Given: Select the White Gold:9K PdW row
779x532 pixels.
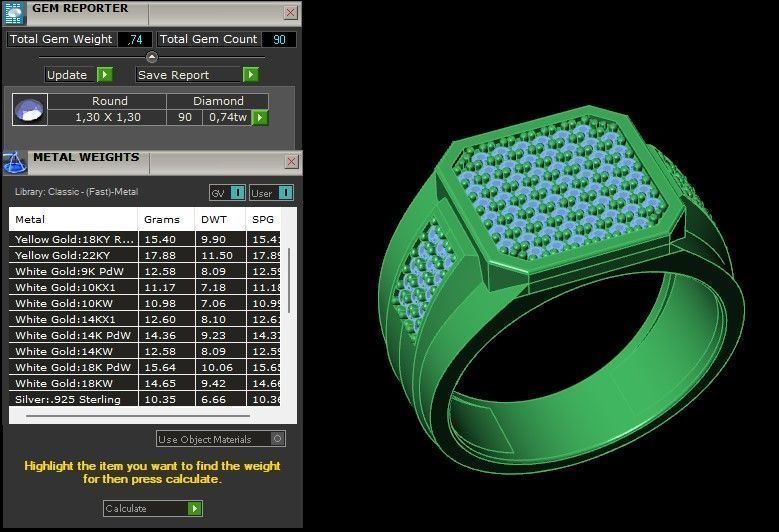Looking at the screenshot, I should point(145,271).
